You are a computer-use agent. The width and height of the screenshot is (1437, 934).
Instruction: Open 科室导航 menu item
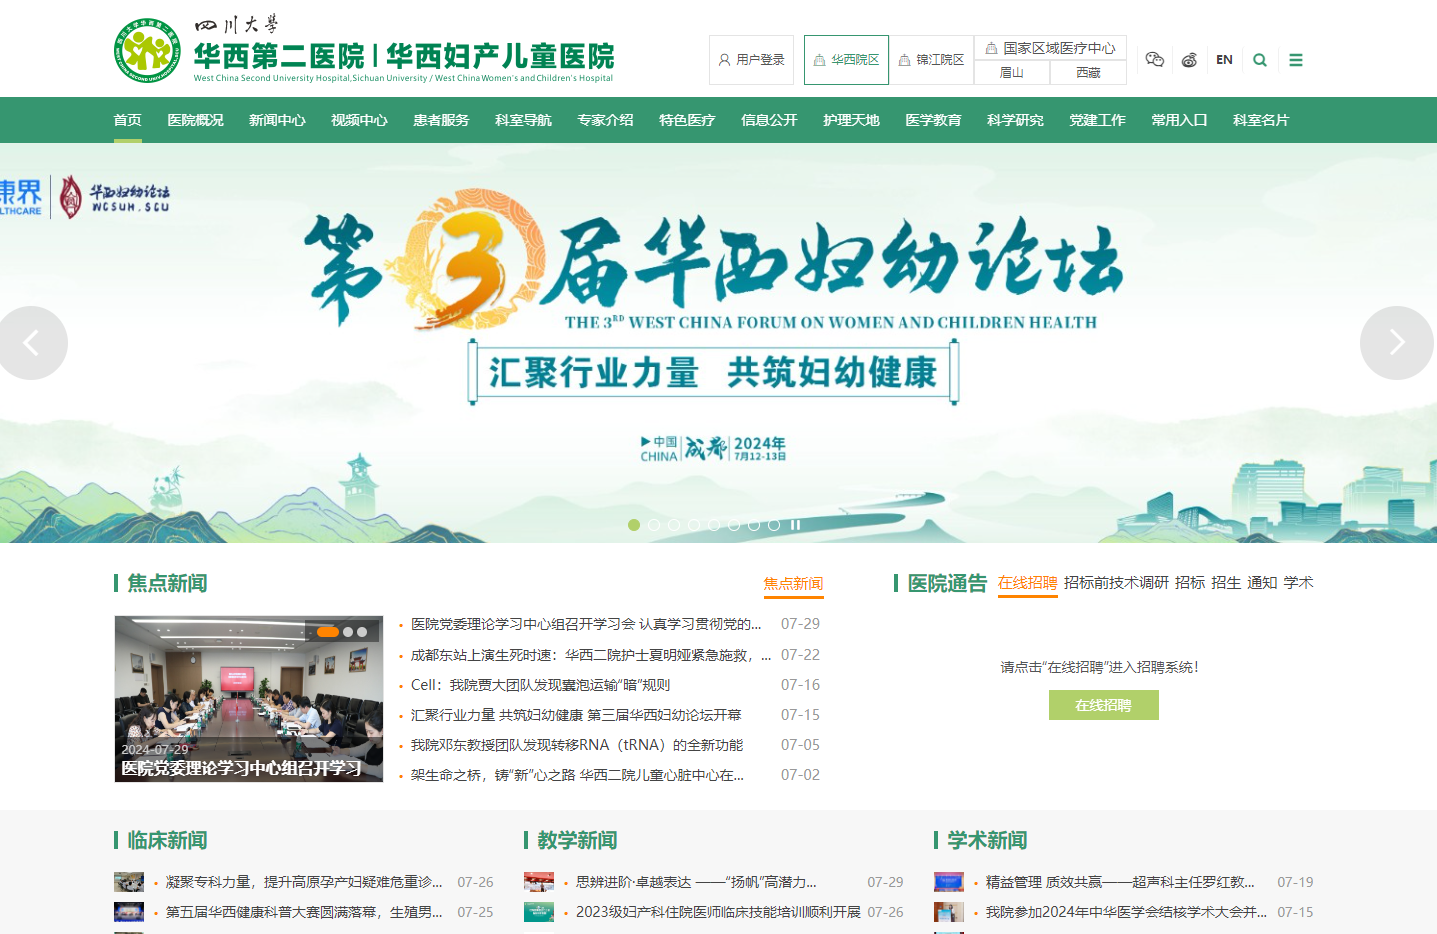click(524, 120)
